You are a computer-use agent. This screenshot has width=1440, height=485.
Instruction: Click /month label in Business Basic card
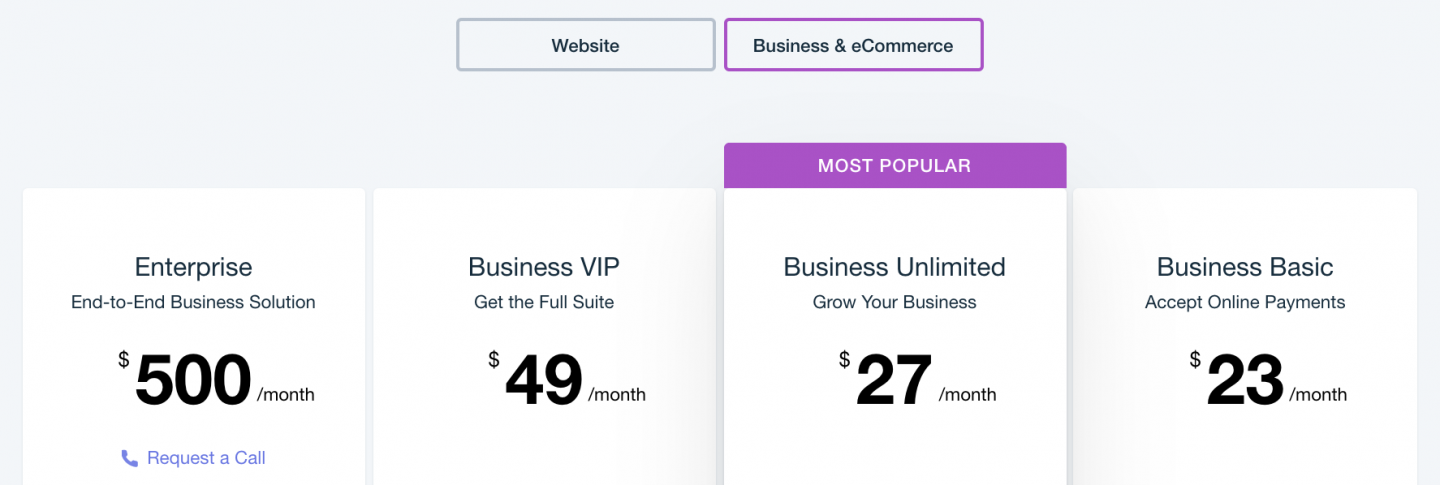pyautogui.click(x=1318, y=395)
